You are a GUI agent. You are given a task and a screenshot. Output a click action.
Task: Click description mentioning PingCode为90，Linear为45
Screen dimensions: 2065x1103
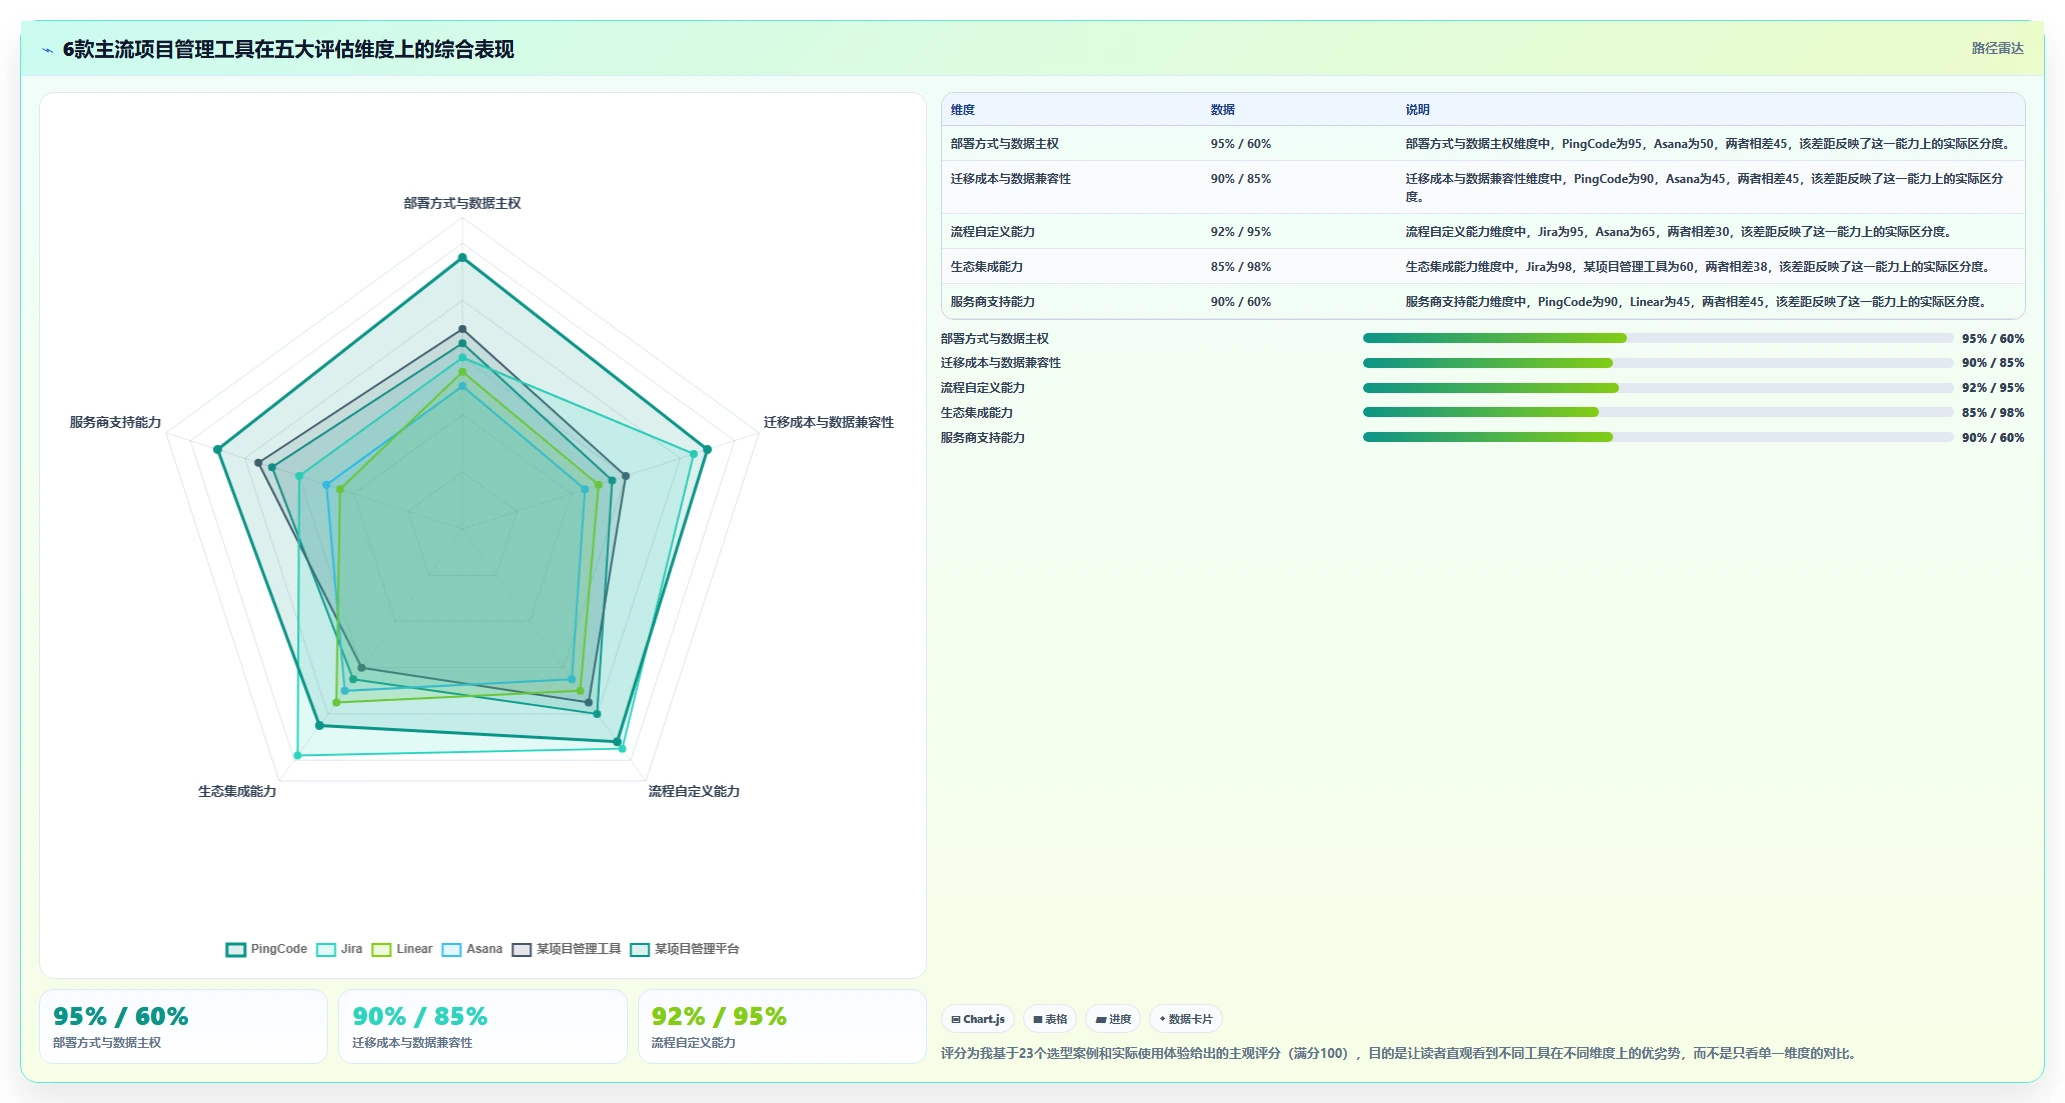(x=1696, y=302)
